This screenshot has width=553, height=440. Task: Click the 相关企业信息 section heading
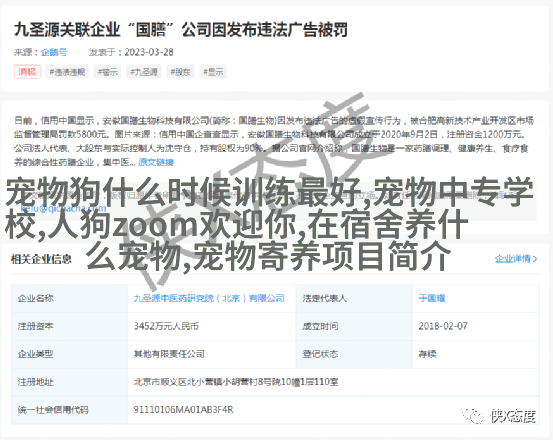(x=41, y=259)
